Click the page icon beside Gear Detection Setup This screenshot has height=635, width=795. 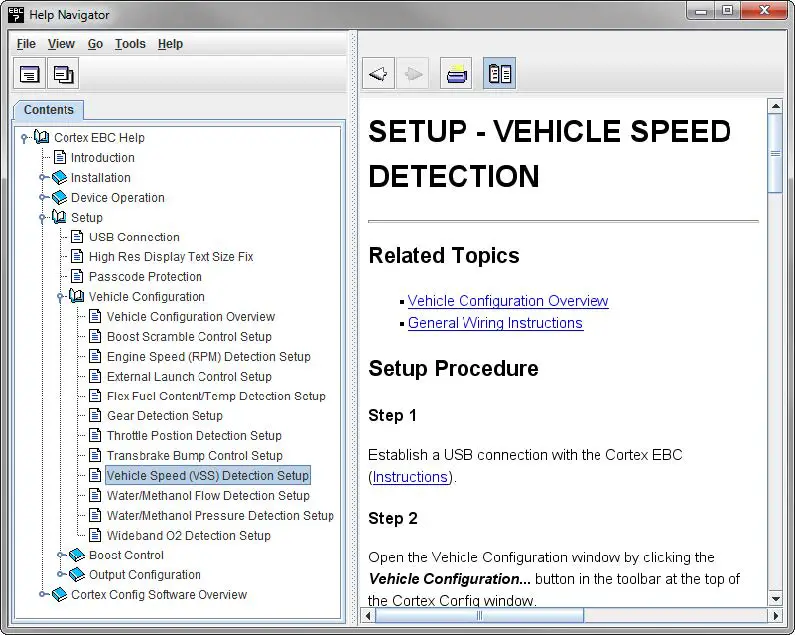95,415
